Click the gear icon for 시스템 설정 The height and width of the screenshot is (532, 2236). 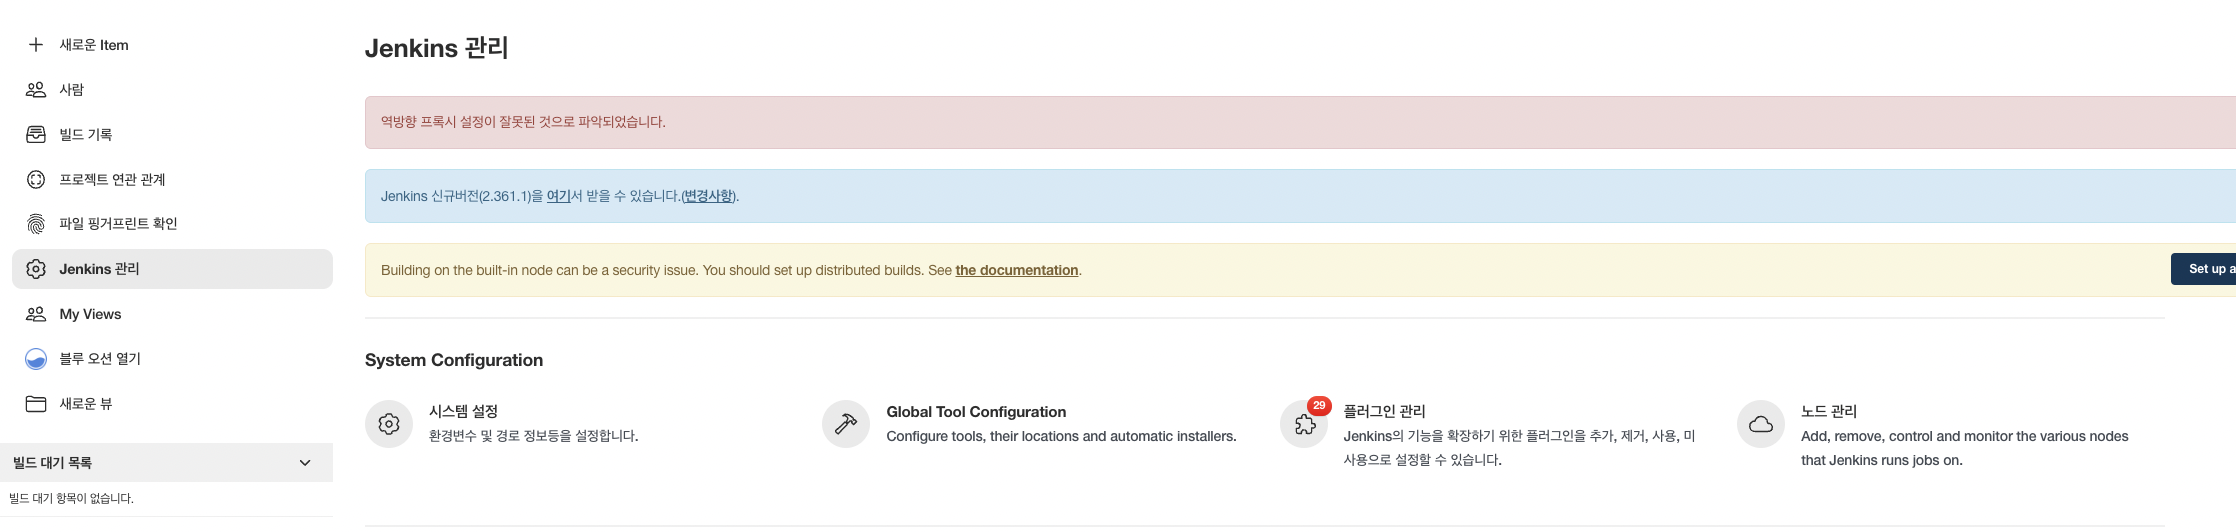click(x=389, y=424)
